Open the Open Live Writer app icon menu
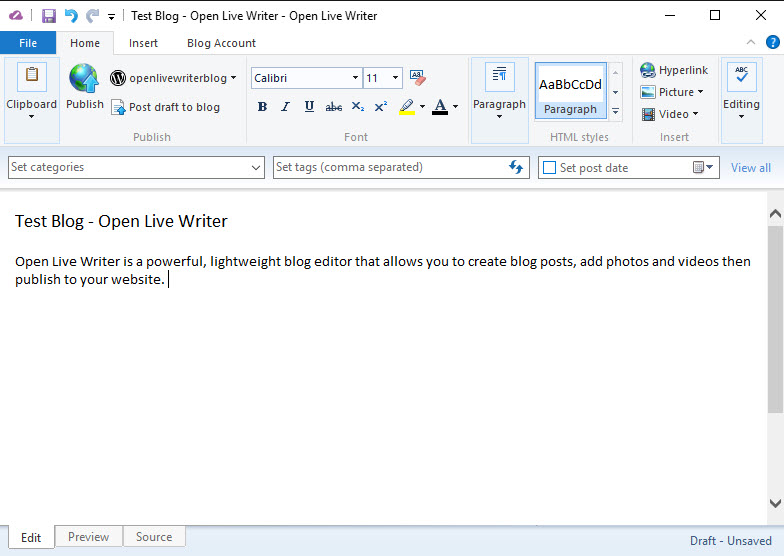The height and width of the screenshot is (556, 784). 16,16
